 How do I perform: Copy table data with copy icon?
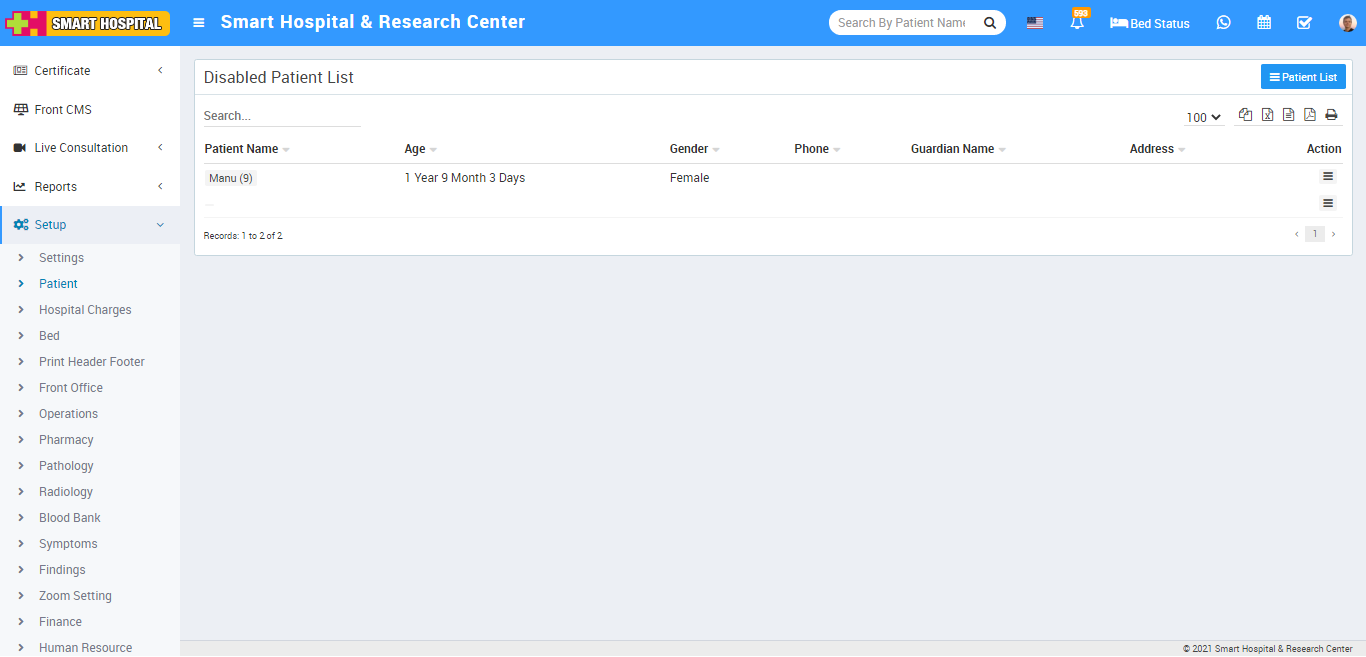point(1245,115)
